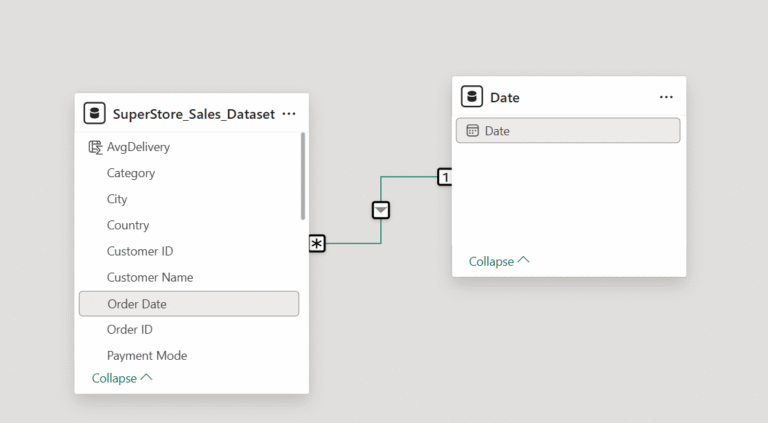768x423 pixels.
Task: Select the Customer Name field
Action: point(189,277)
